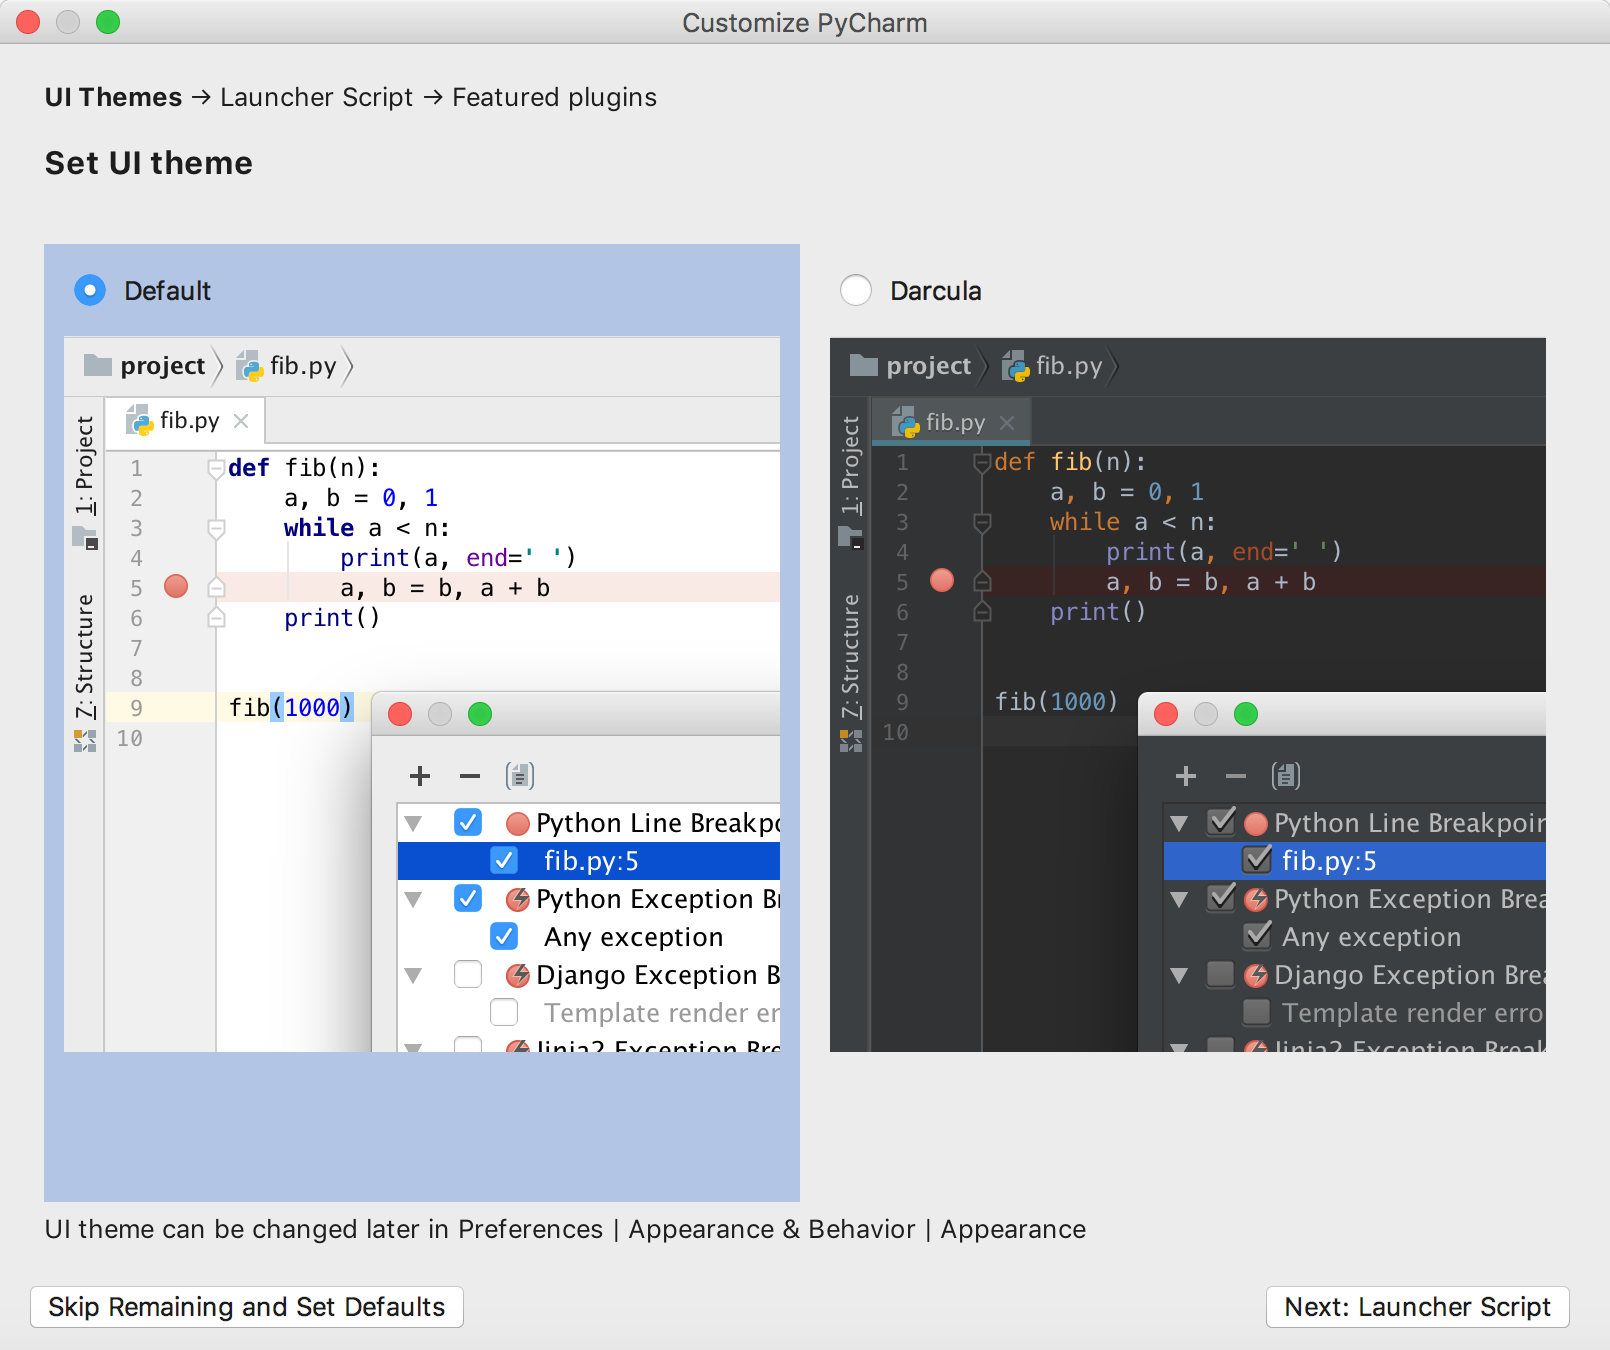Click the plus add icon in Default preview
The width and height of the screenshot is (1610, 1350).
click(x=420, y=776)
